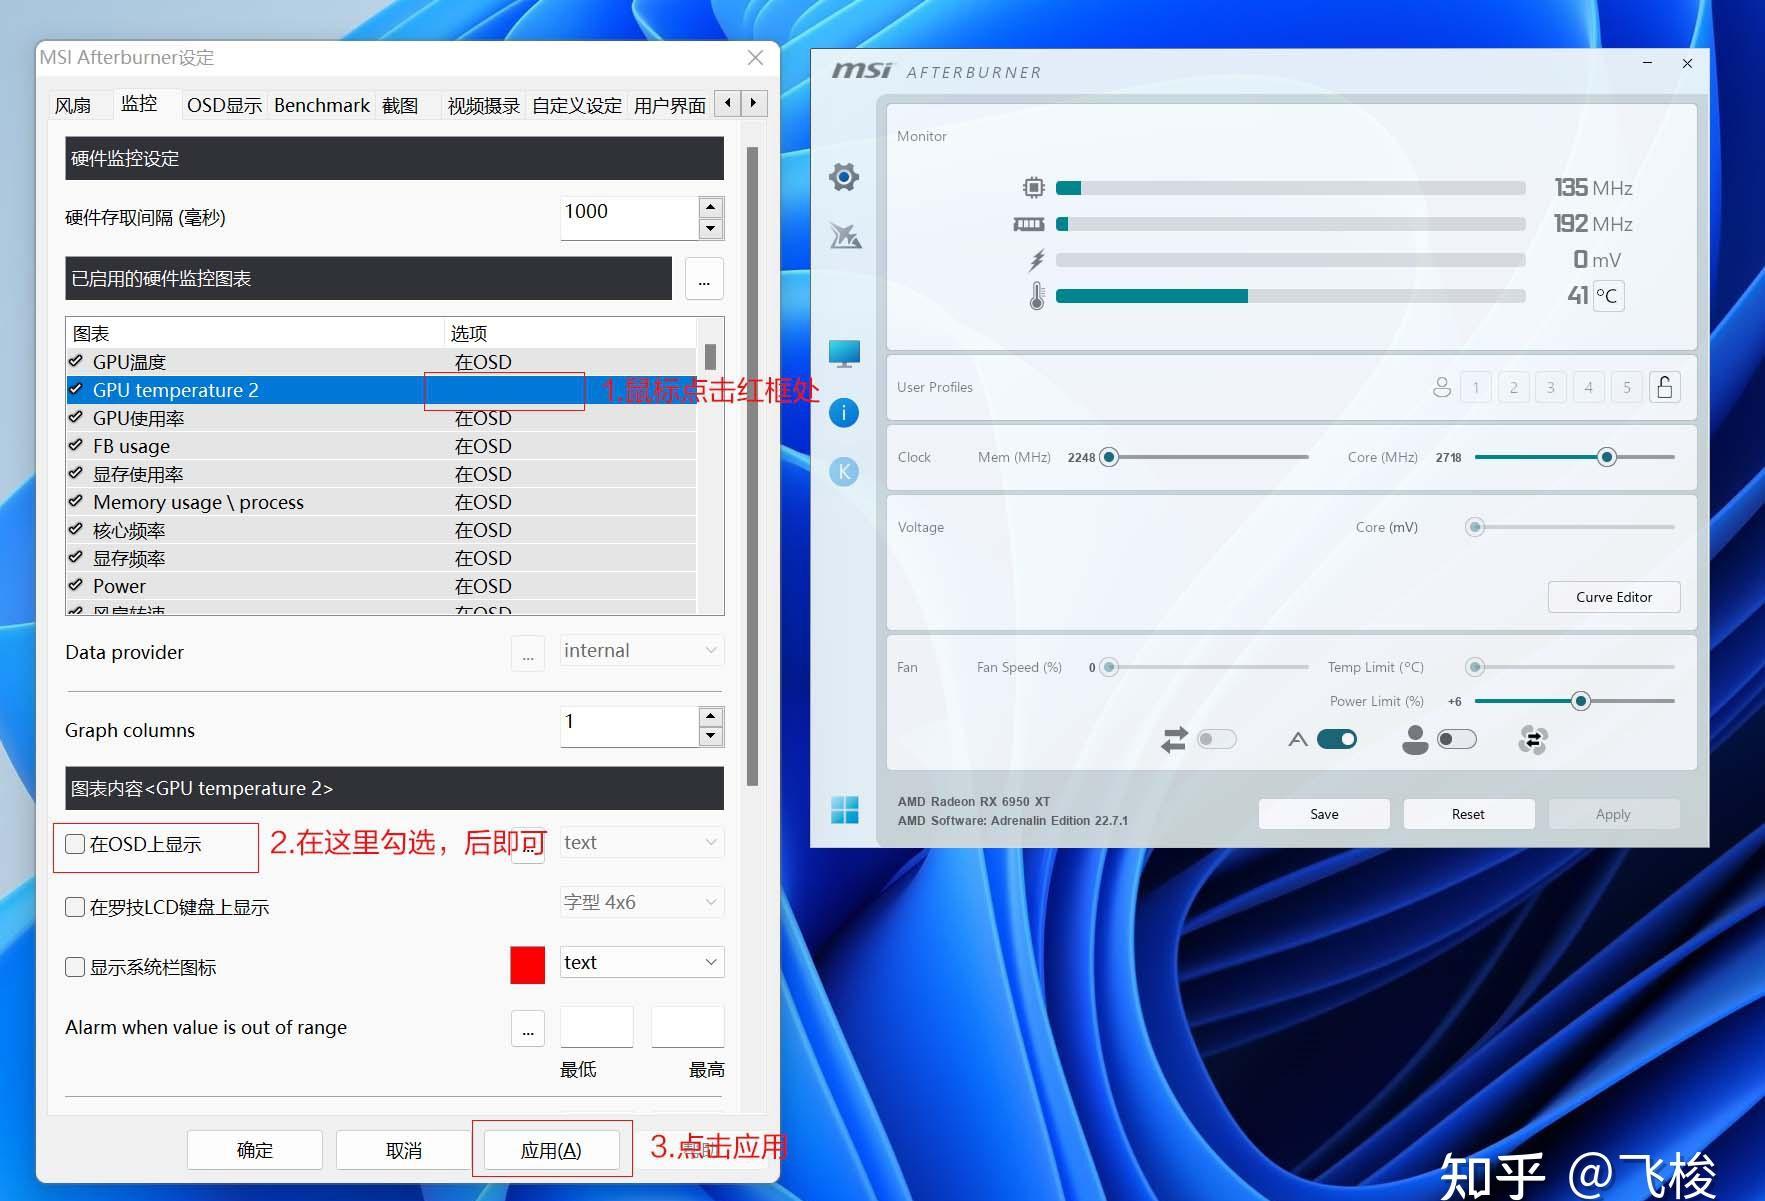The width and height of the screenshot is (1765, 1201).
Task: Click the memory clock icon in Monitor
Action: point(1029,224)
